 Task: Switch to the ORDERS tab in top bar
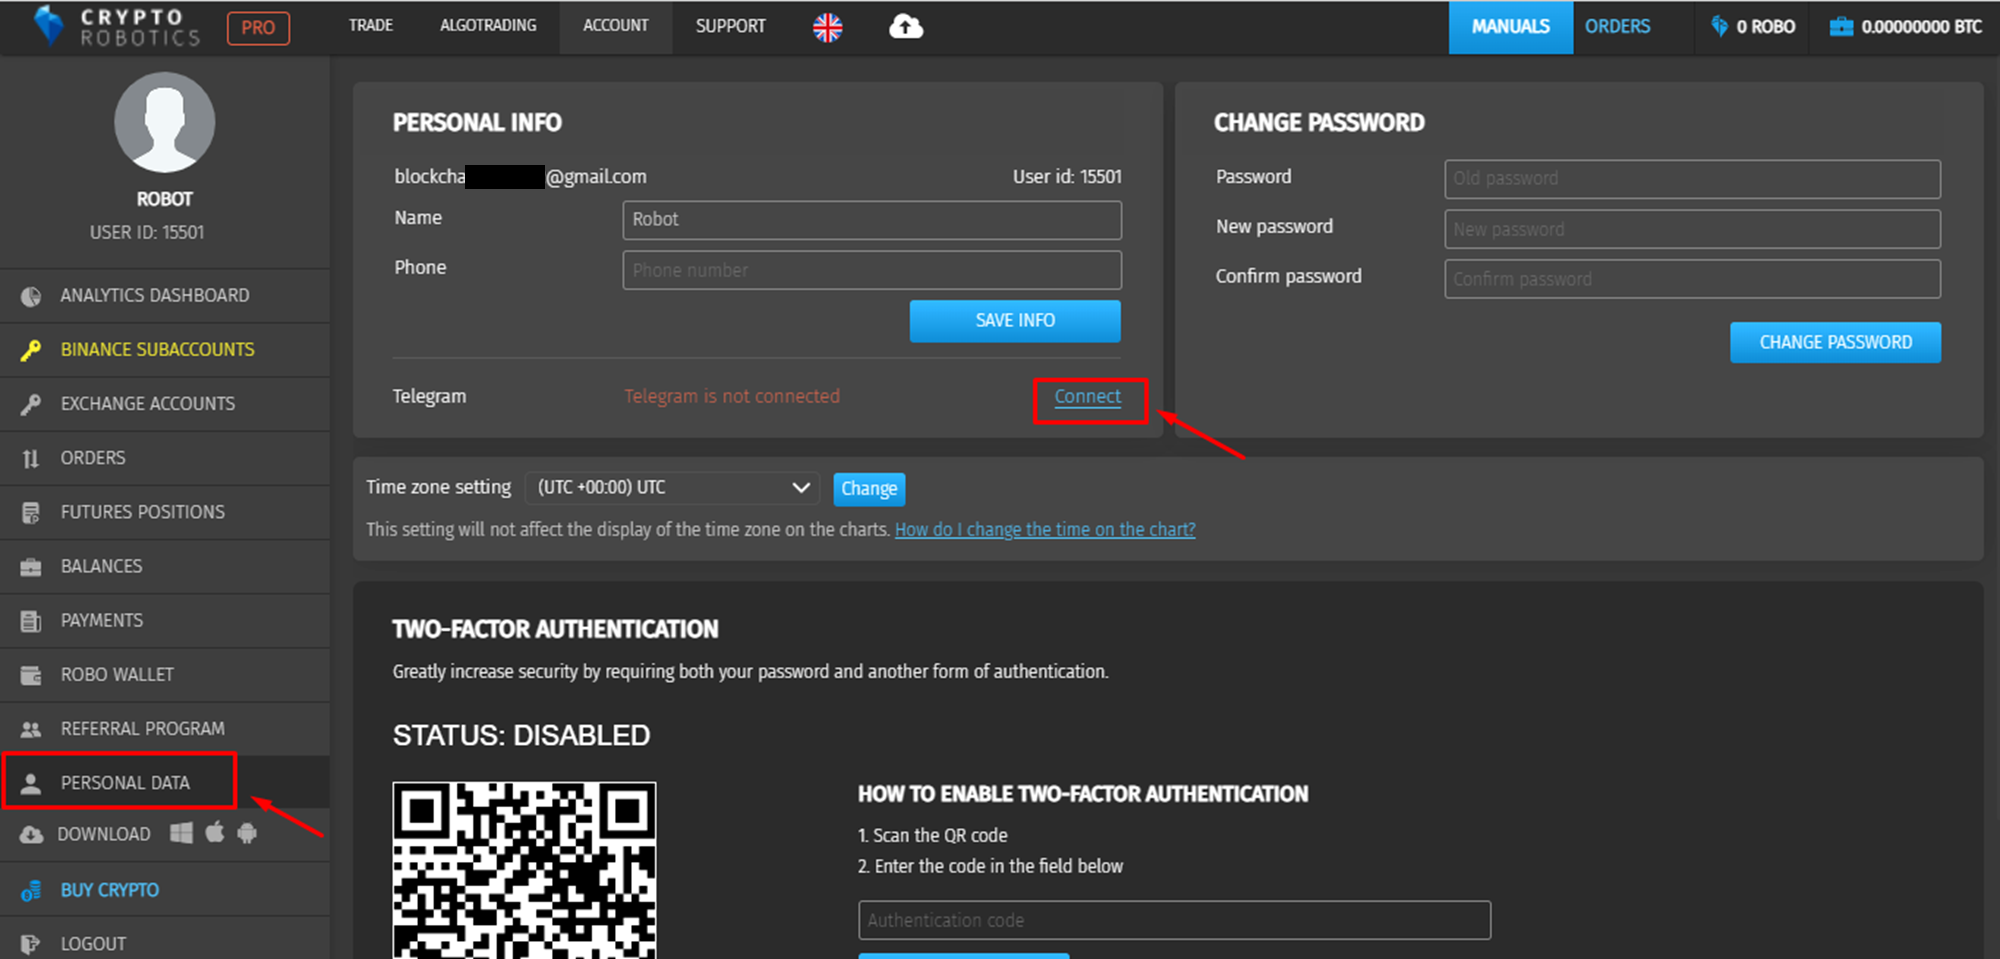(1617, 27)
